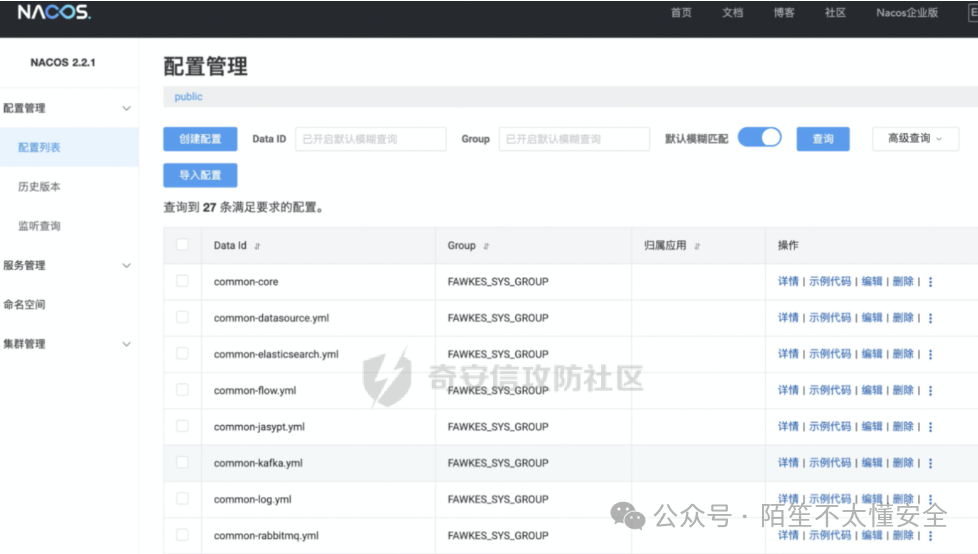The width and height of the screenshot is (978, 554).
Task: Click the NACOS logo in header
Action: 54,12
